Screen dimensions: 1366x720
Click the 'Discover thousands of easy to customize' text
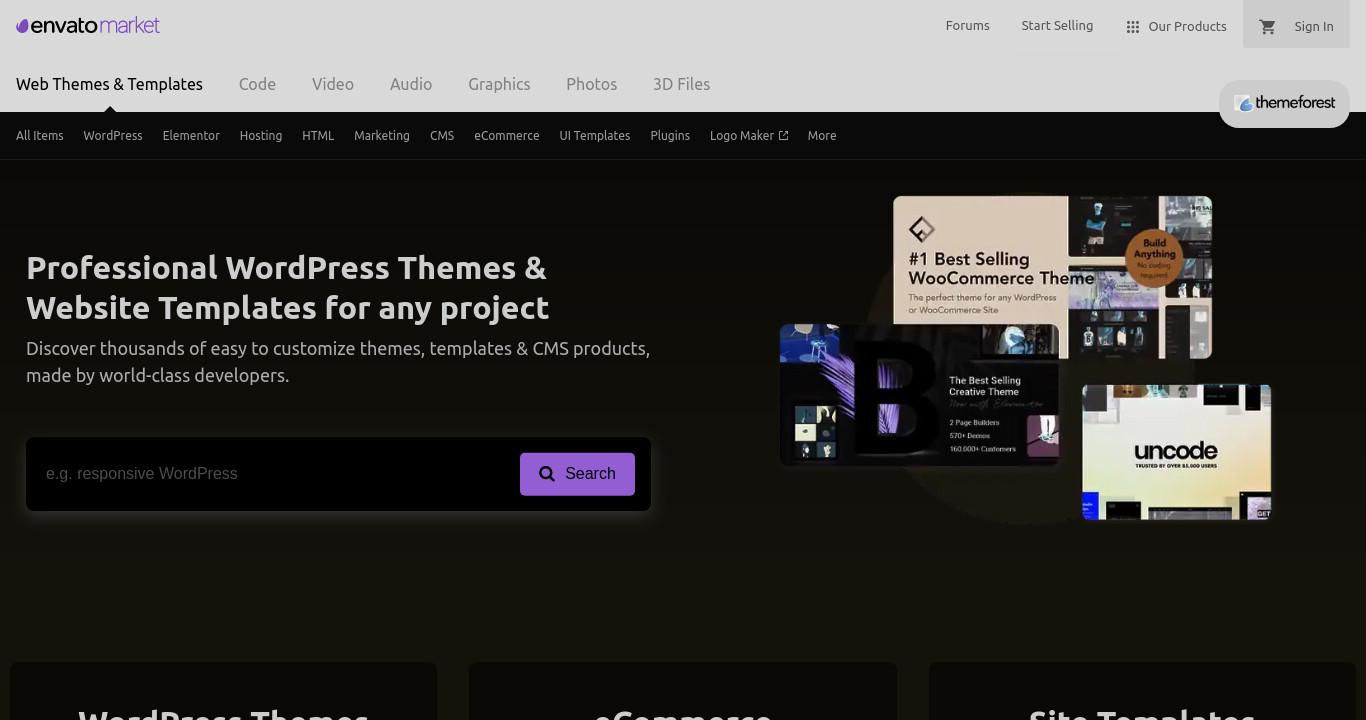[338, 362]
